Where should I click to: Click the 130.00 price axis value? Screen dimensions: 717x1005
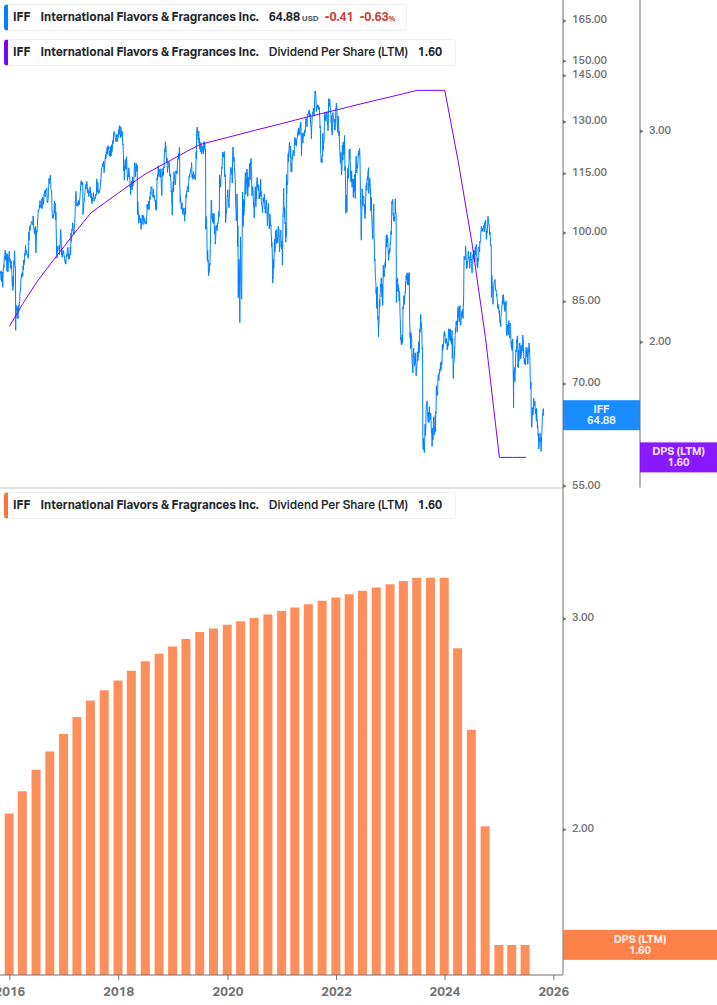[x=589, y=120]
